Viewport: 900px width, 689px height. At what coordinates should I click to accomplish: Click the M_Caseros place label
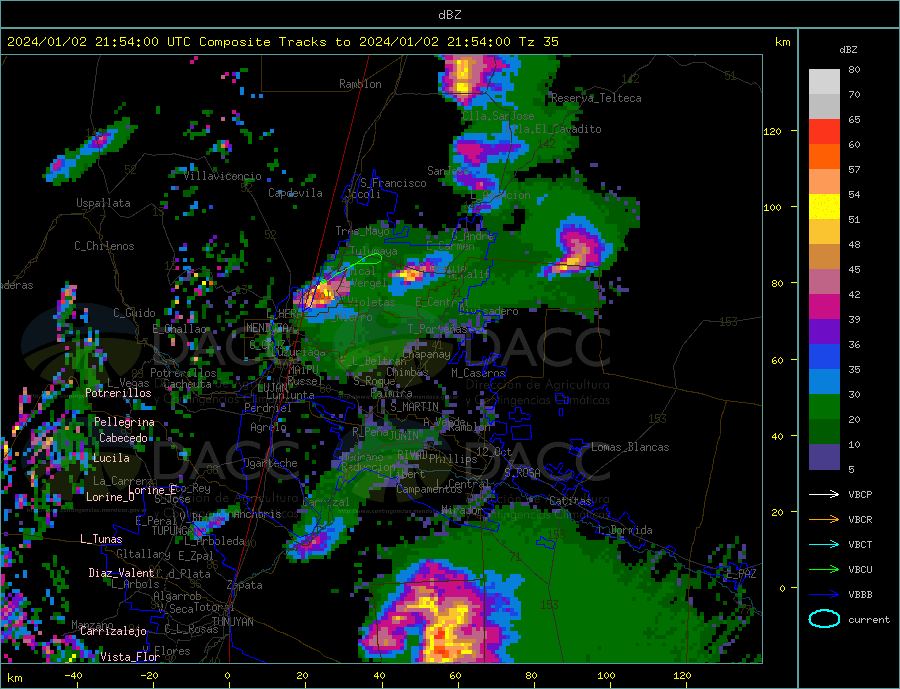(x=478, y=373)
